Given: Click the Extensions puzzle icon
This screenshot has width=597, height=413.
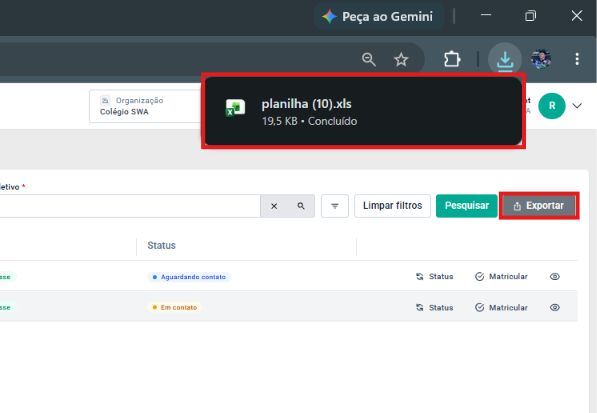Looking at the screenshot, I should (x=452, y=59).
